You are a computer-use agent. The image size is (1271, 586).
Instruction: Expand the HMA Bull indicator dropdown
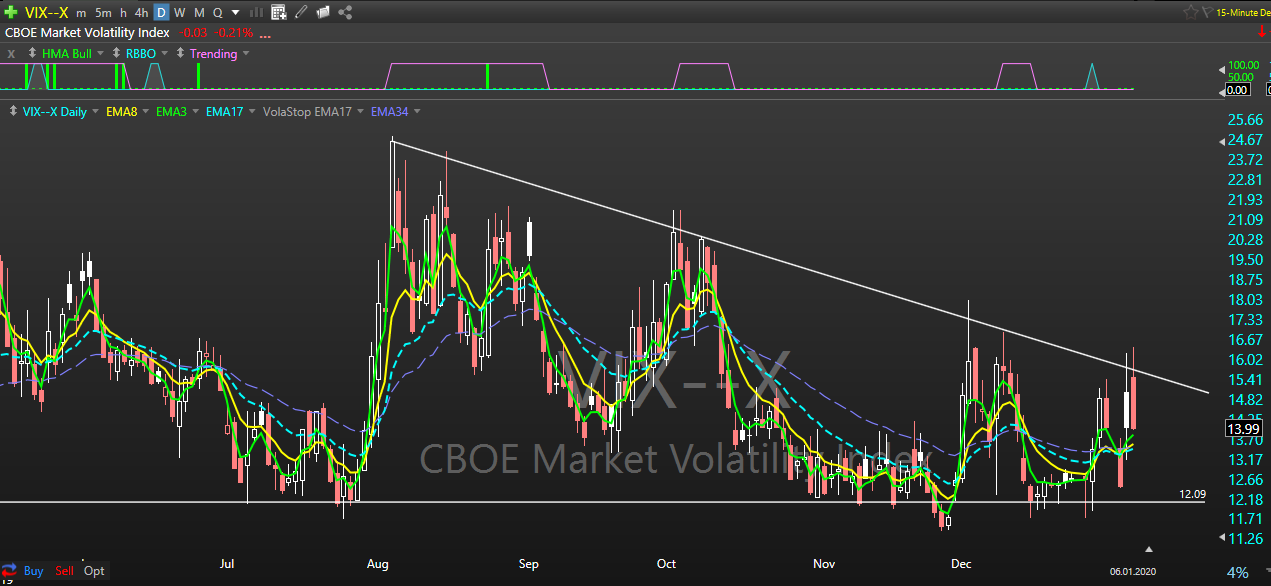101,54
